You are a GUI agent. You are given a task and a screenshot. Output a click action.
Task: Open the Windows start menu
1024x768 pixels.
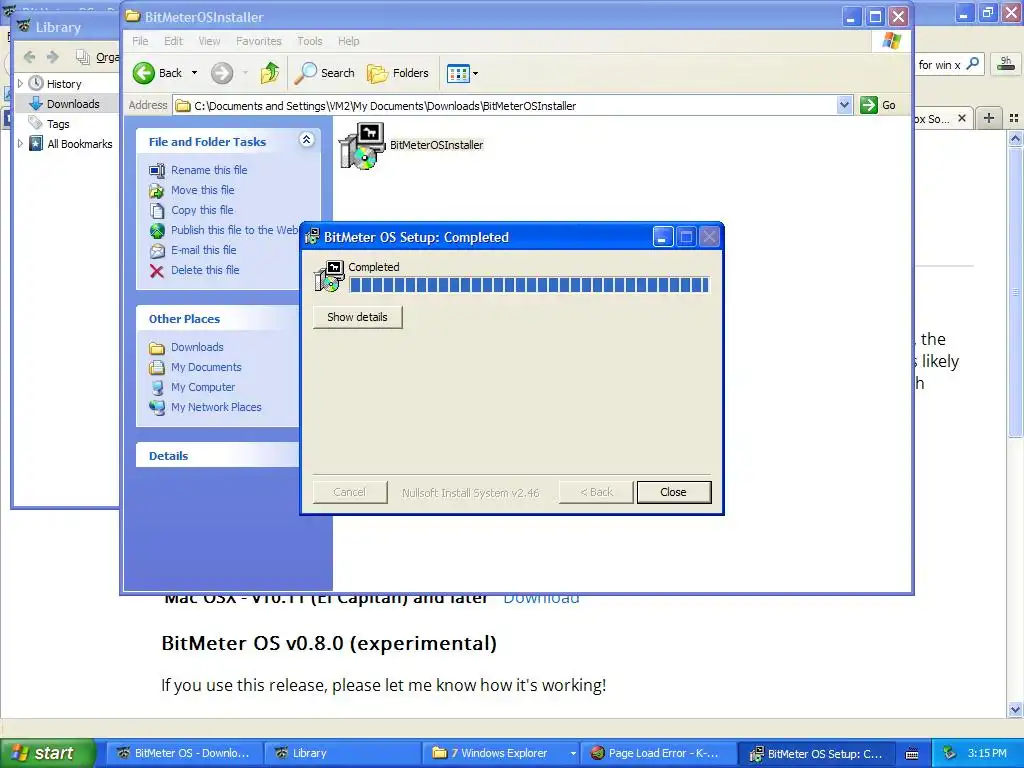pyautogui.click(x=47, y=753)
